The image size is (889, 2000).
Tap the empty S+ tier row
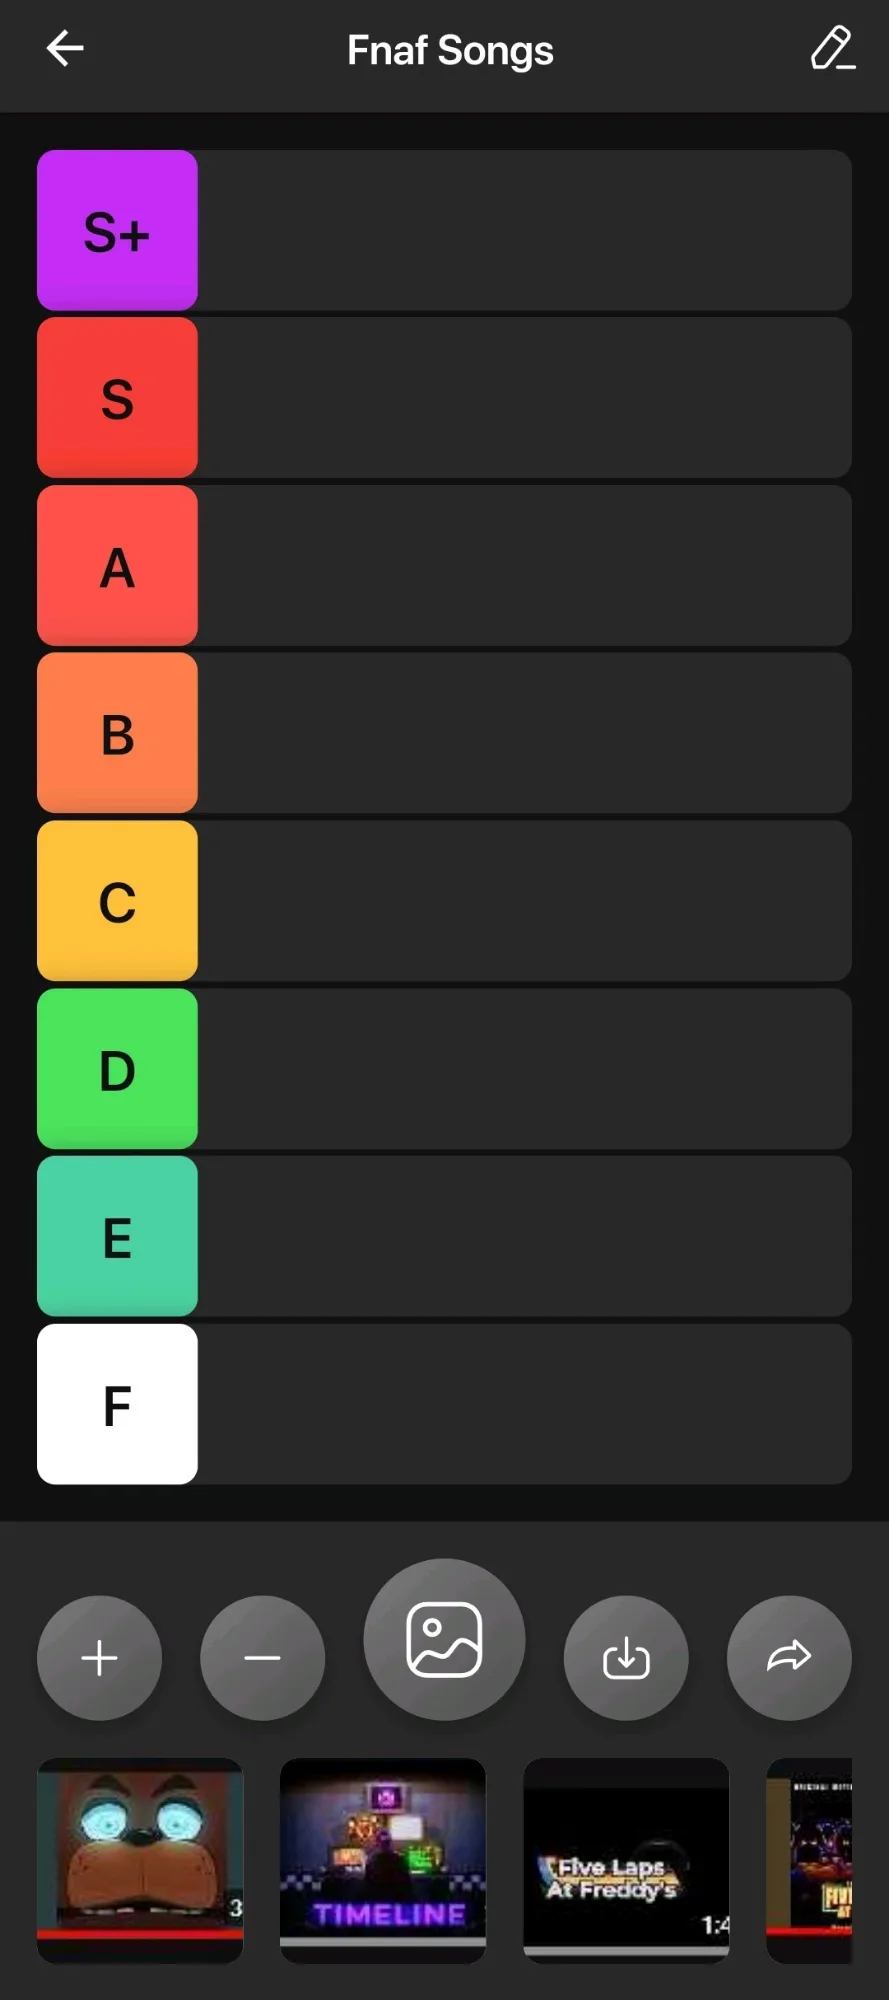tap(524, 230)
